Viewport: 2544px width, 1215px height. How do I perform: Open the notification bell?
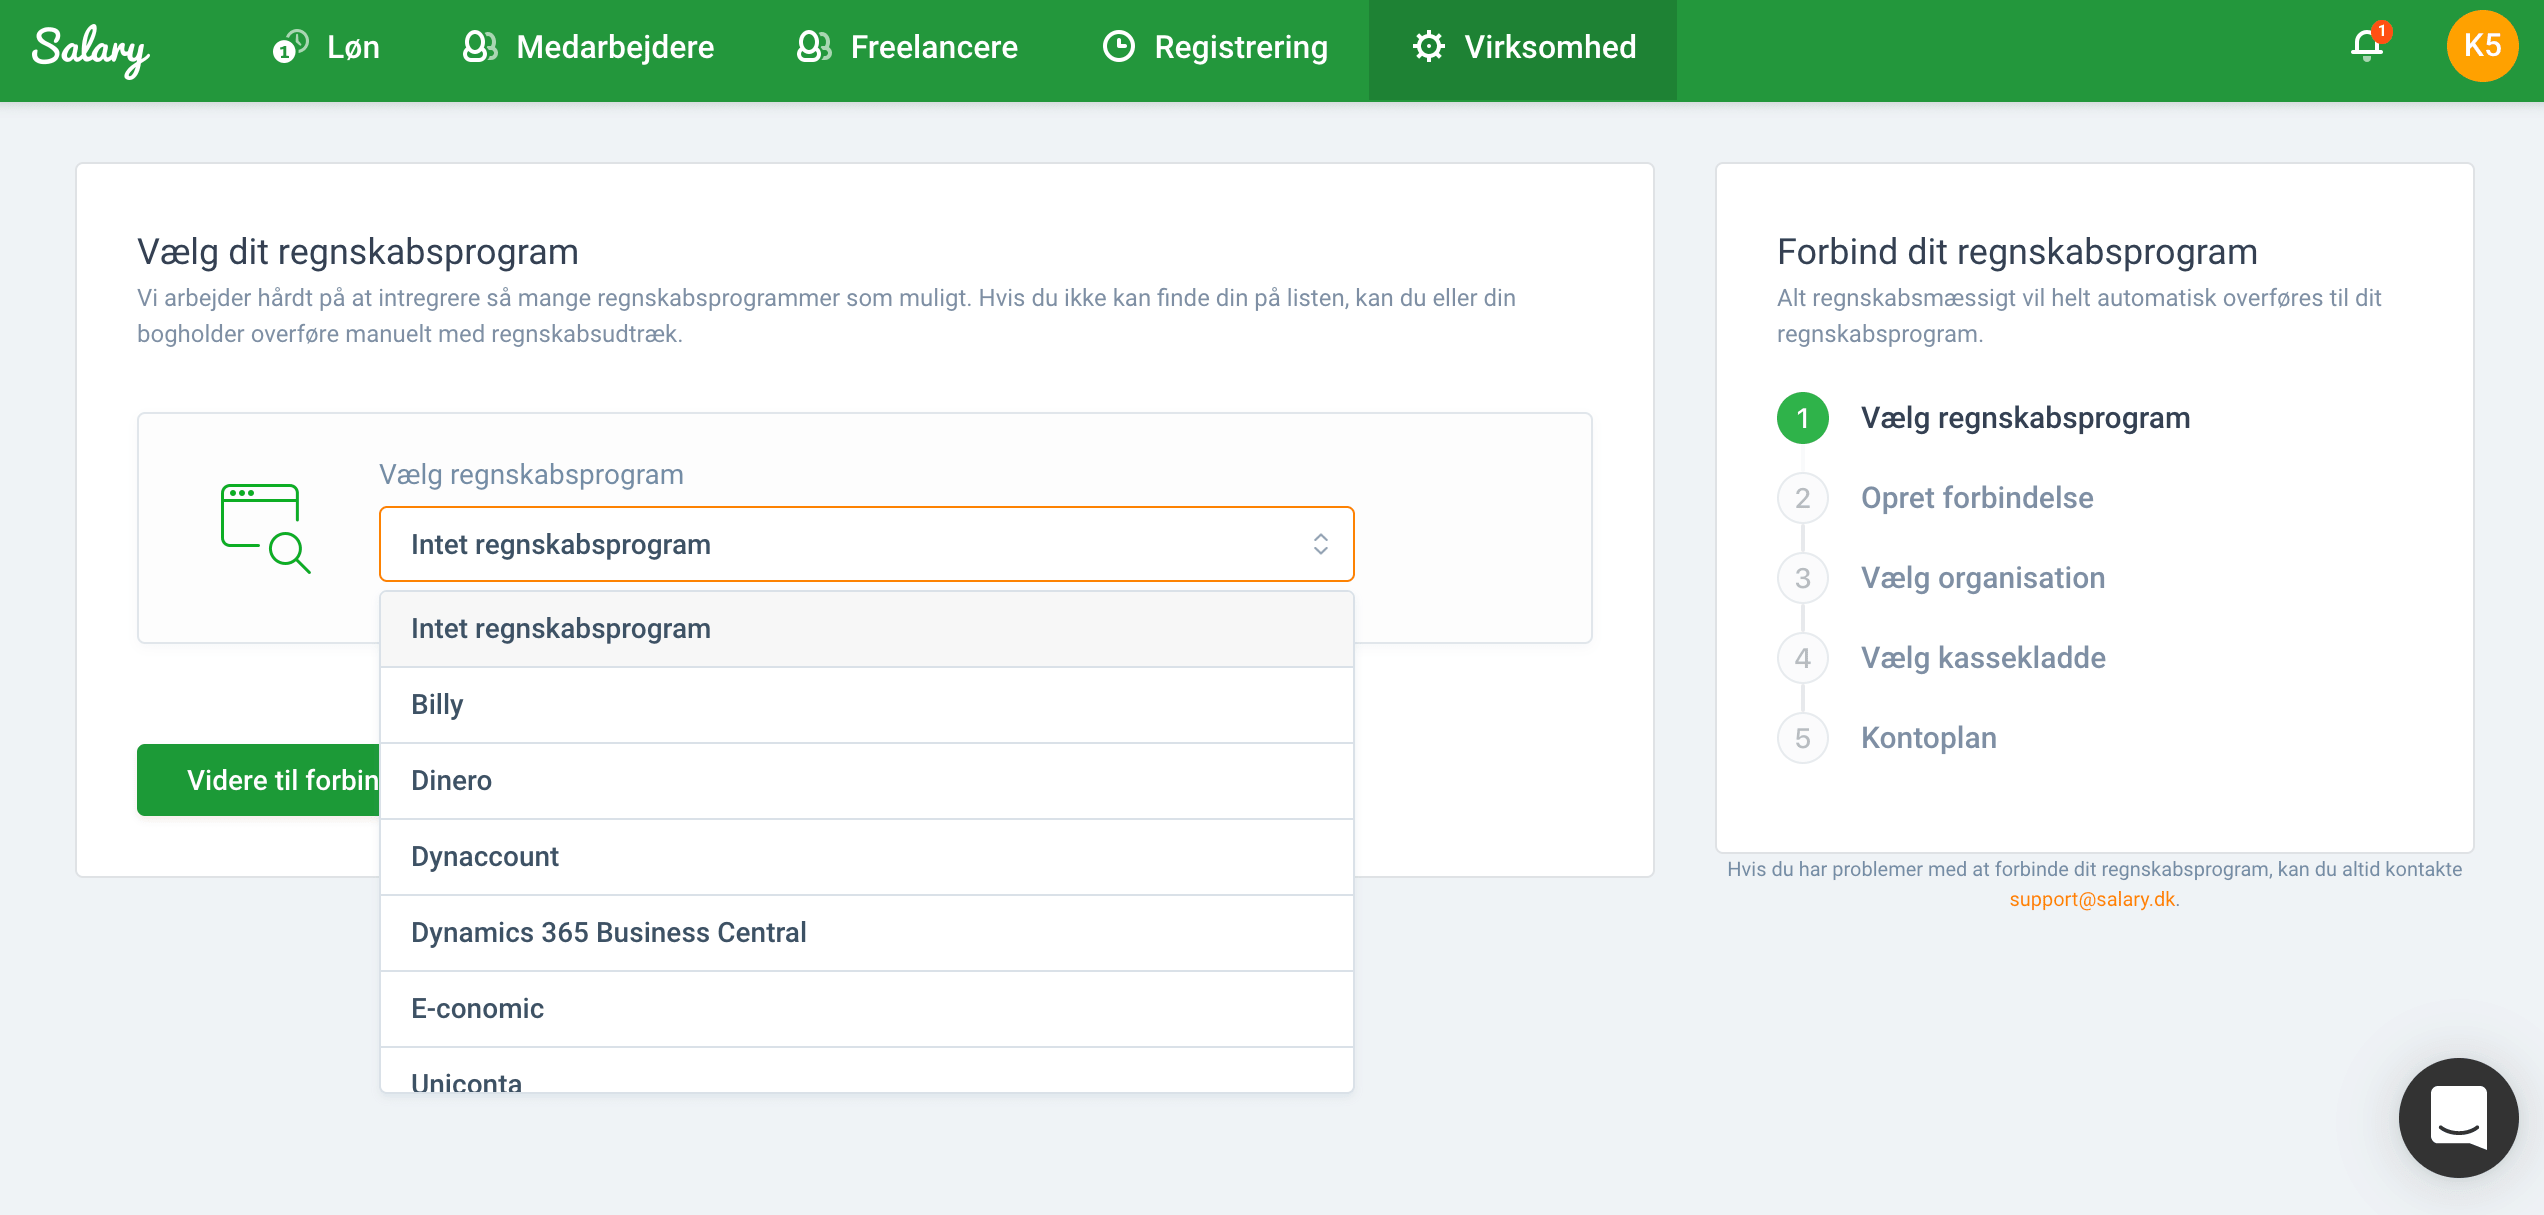2366,46
